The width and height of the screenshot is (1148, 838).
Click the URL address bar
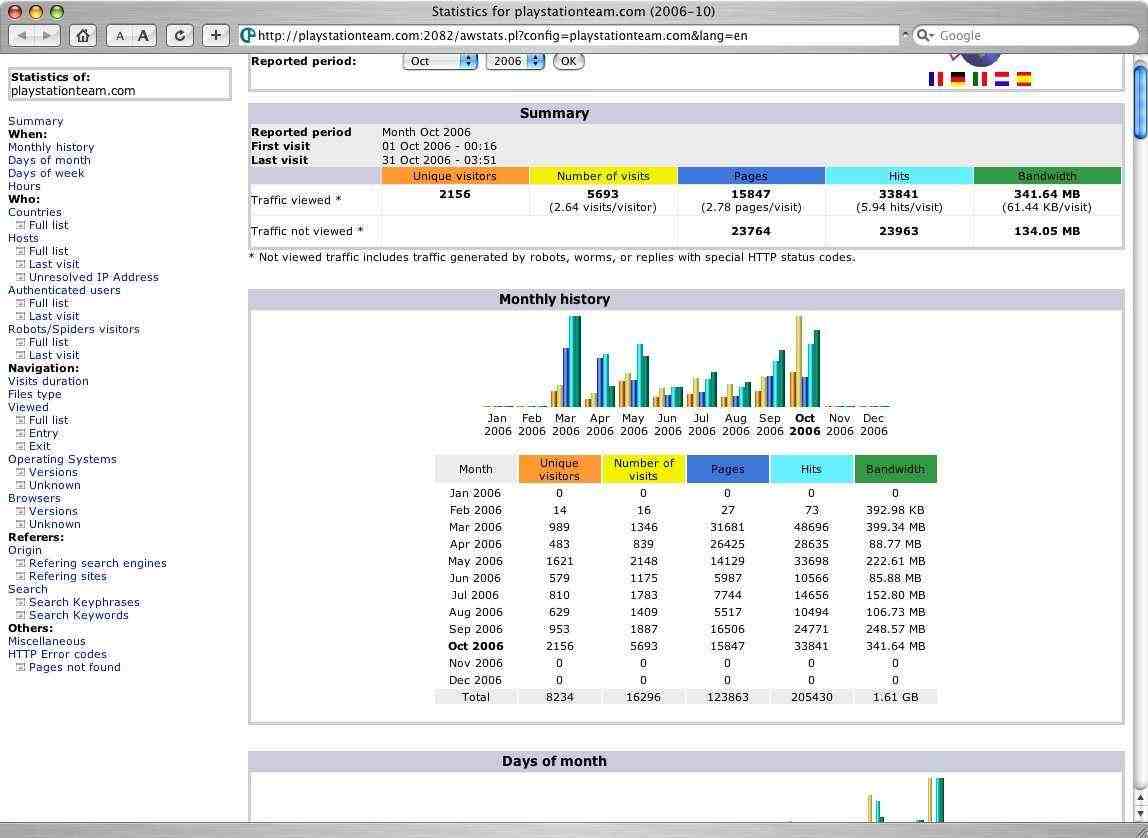click(570, 35)
